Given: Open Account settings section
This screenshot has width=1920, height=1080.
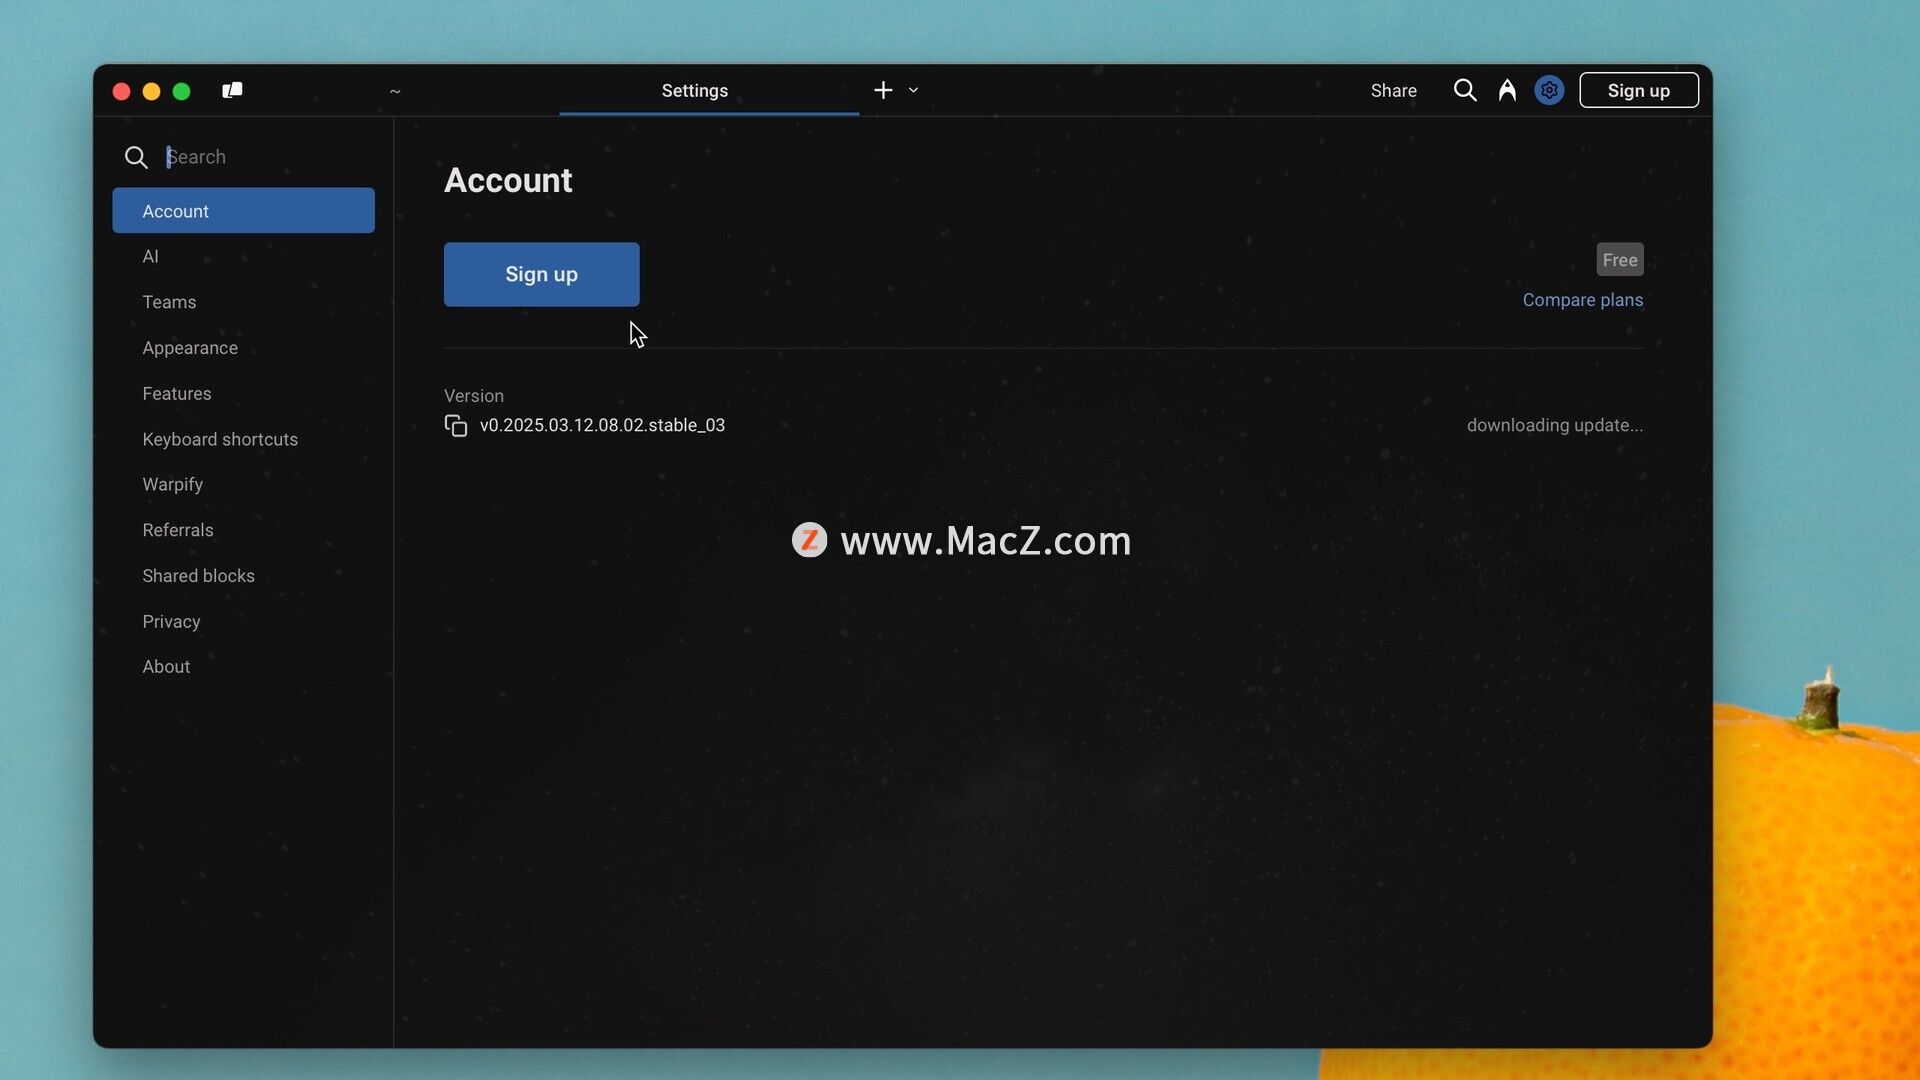Looking at the screenshot, I should [243, 211].
